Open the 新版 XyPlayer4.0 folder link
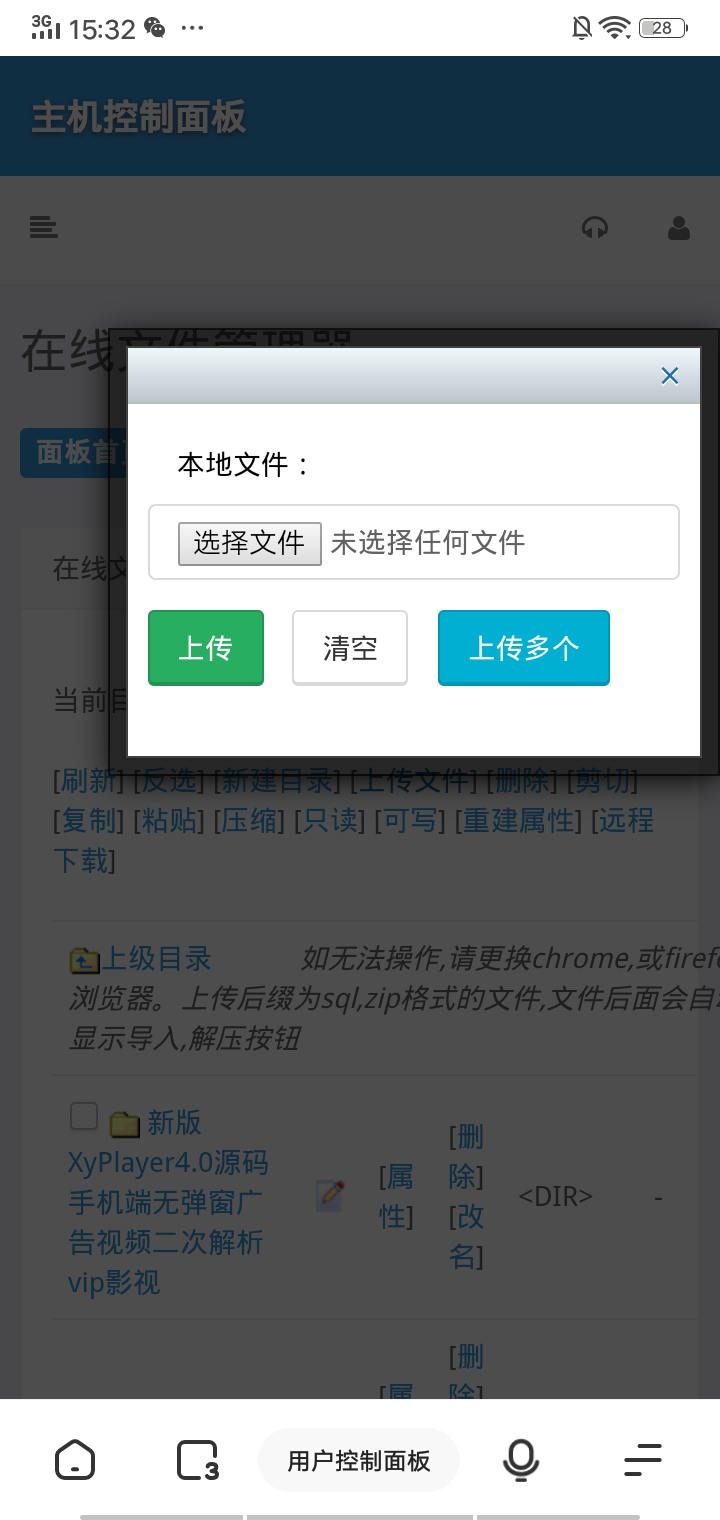This screenshot has width=720, height=1520. coord(167,1202)
